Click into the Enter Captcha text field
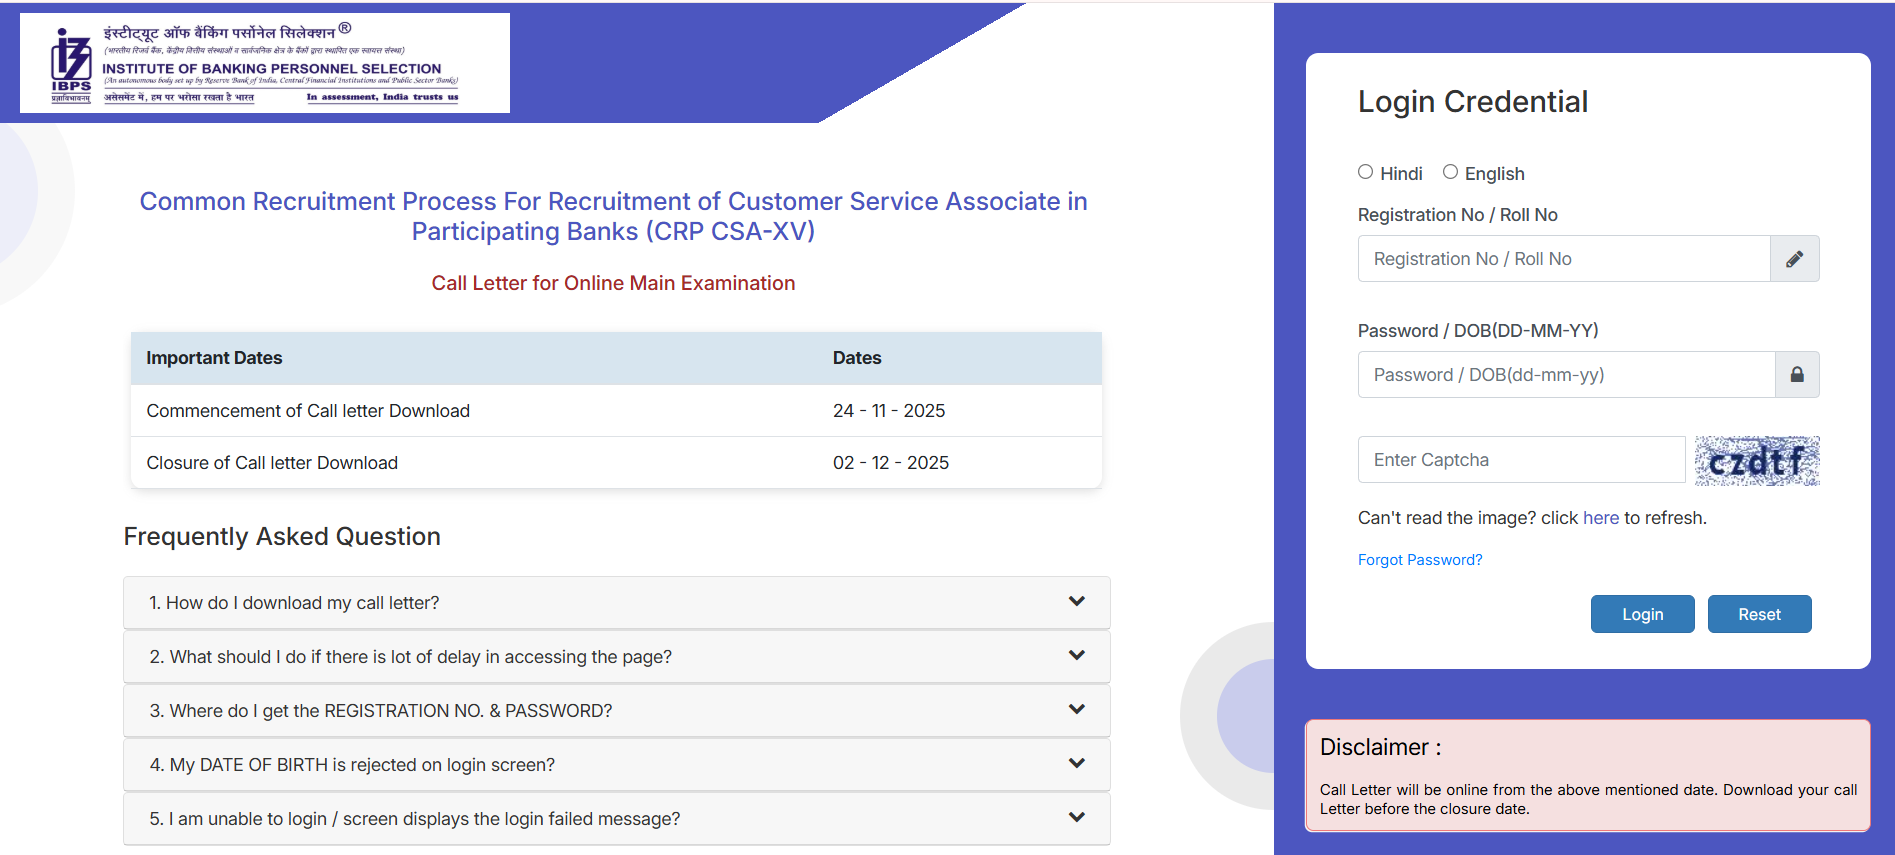Viewport: 1895px width, 855px height. pyautogui.click(x=1520, y=460)
